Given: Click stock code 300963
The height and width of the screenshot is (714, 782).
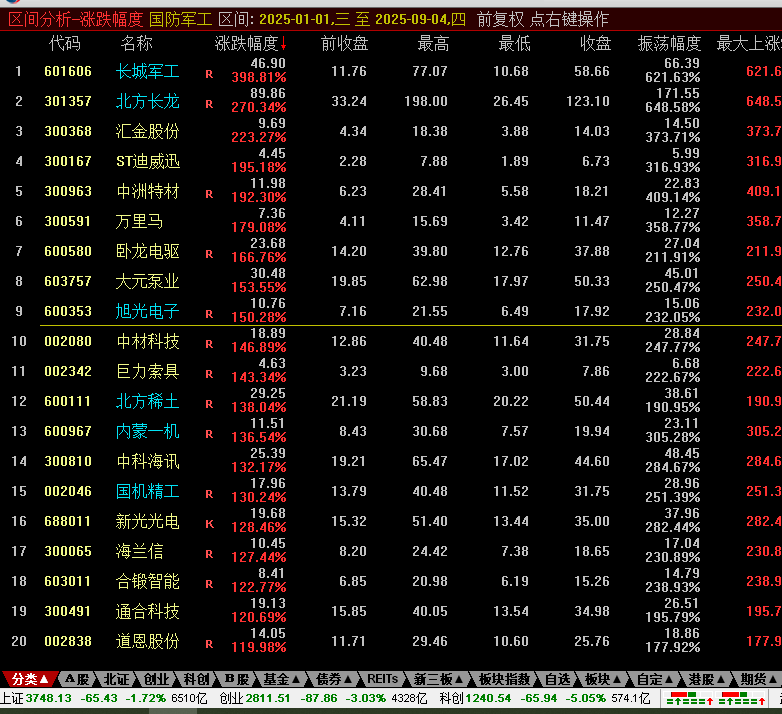Looking at the screenshot, I should (x=68, y=191).
